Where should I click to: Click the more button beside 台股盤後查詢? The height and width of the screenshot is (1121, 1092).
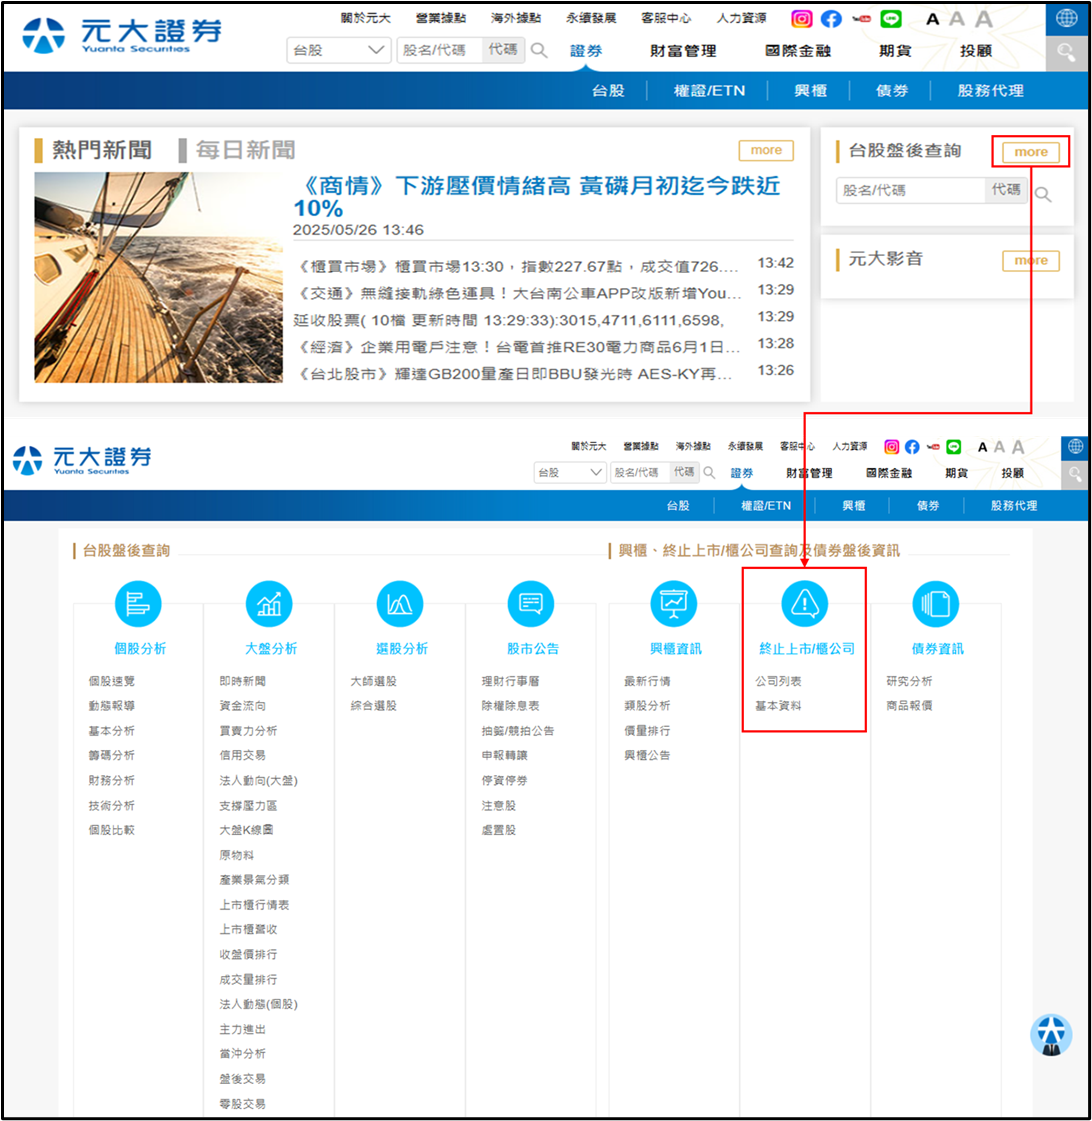[x=1031, y=152]
